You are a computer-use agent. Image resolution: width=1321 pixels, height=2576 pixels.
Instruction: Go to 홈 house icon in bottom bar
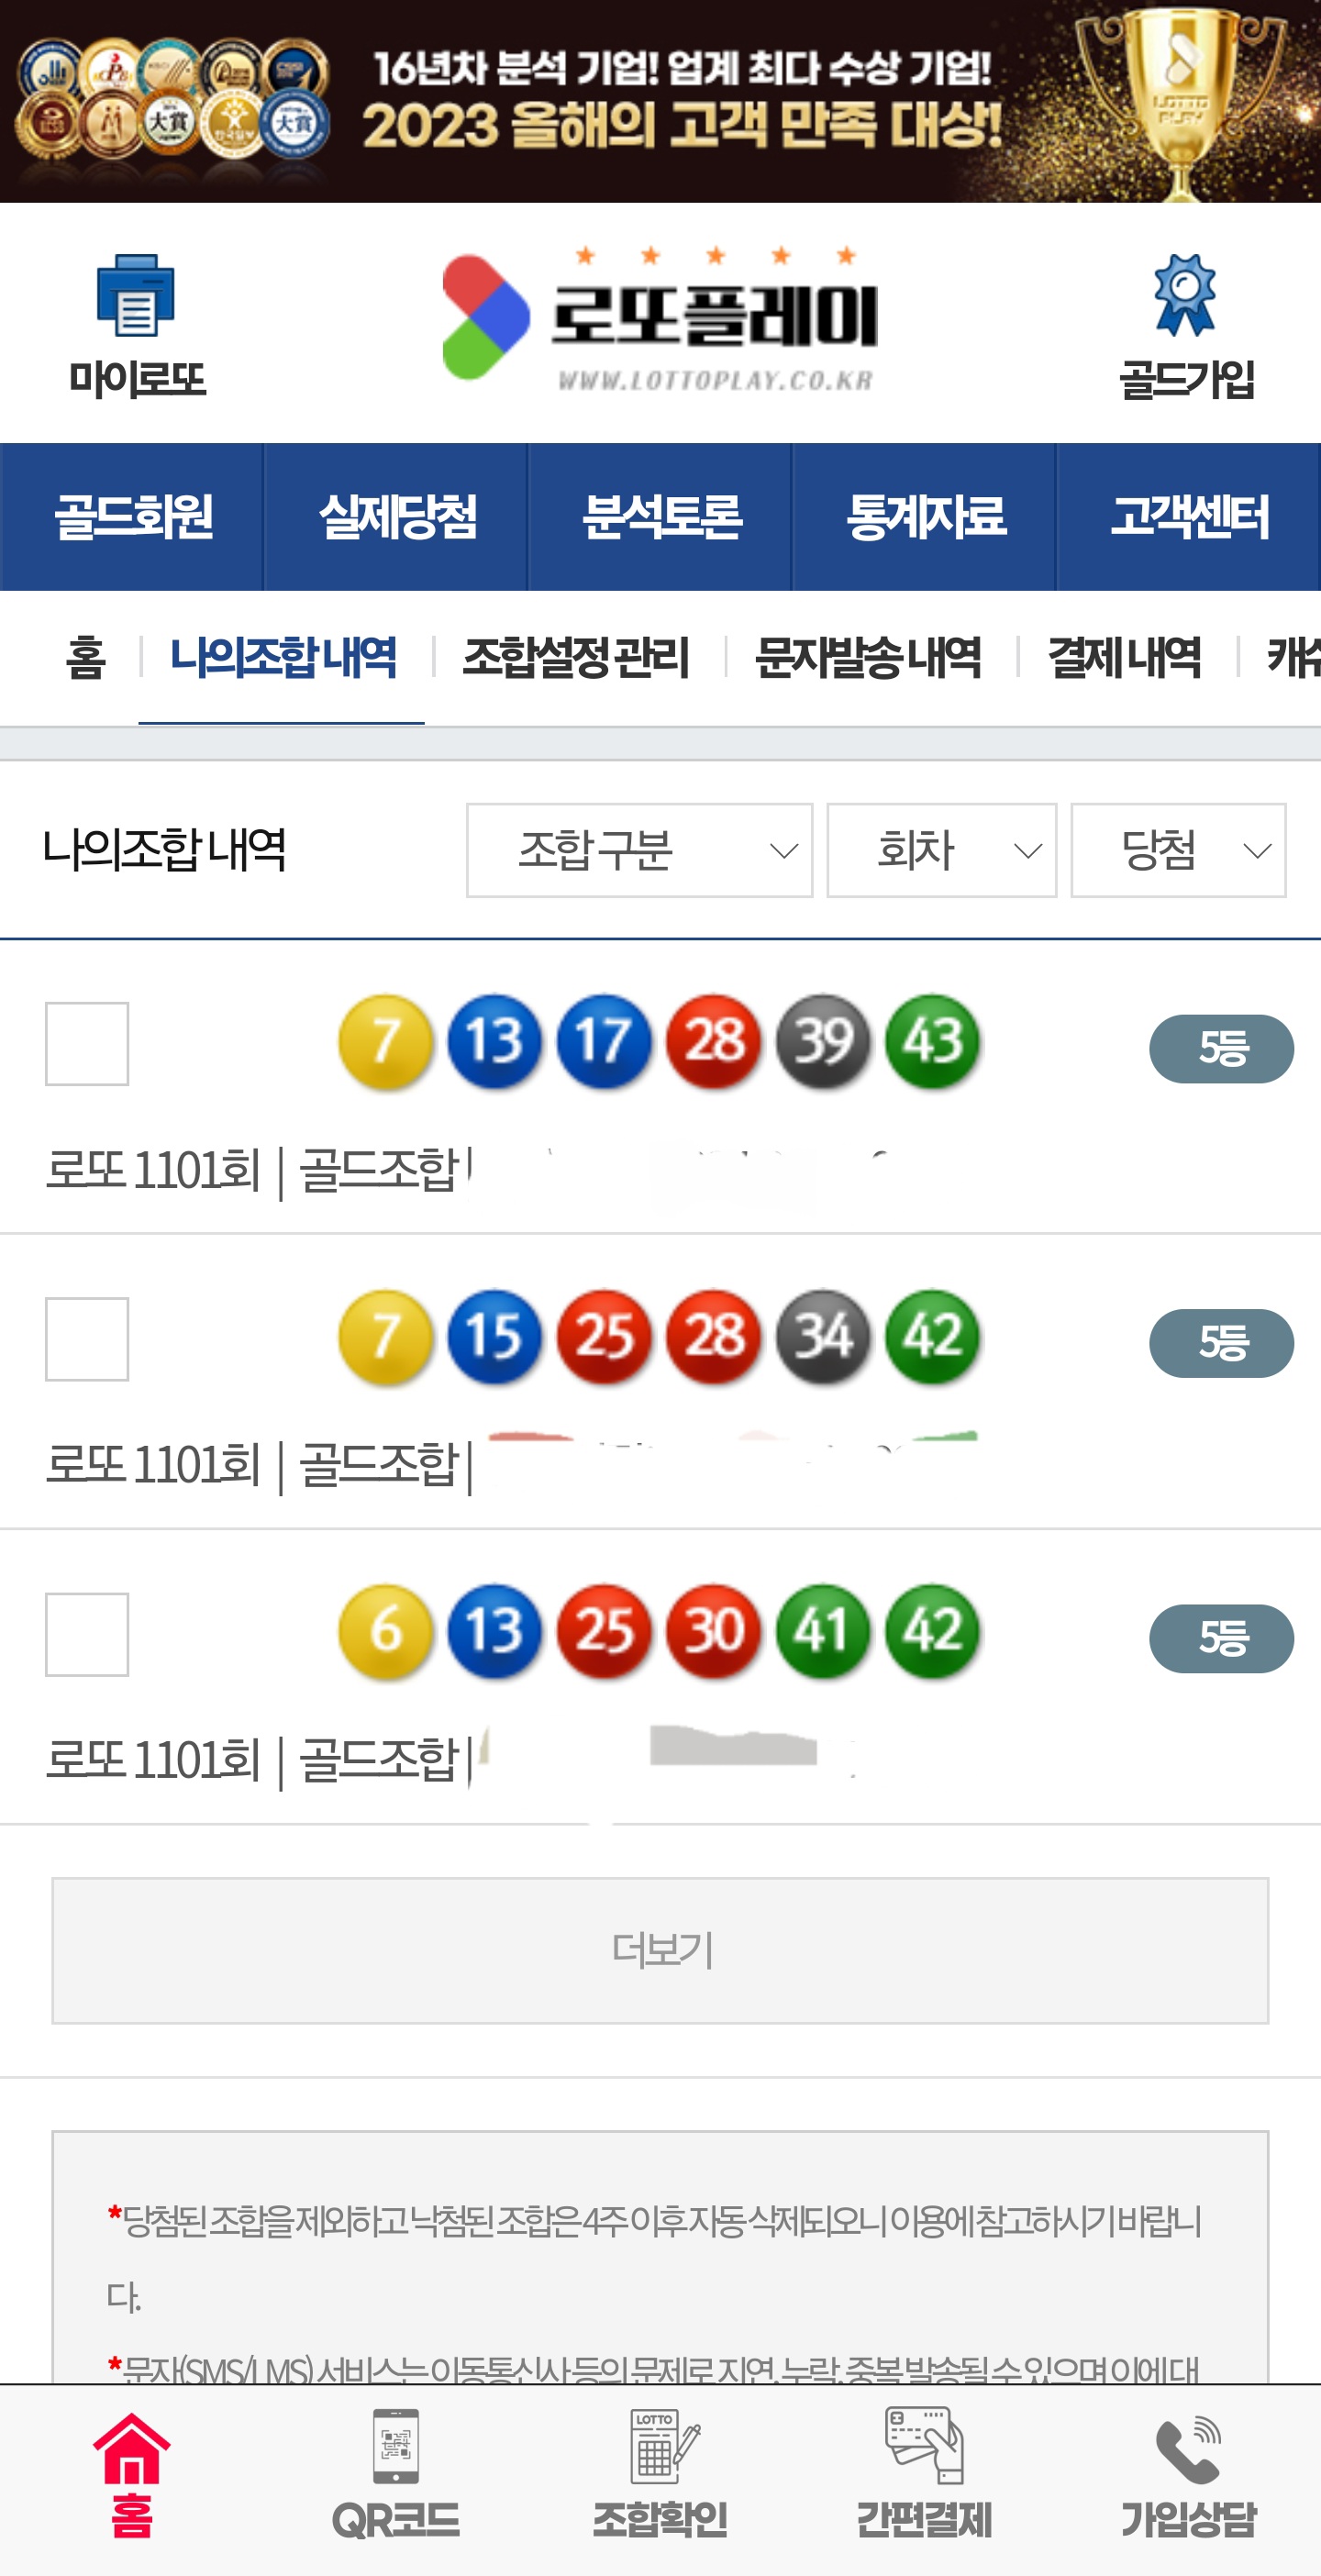tap(132, 2450)
